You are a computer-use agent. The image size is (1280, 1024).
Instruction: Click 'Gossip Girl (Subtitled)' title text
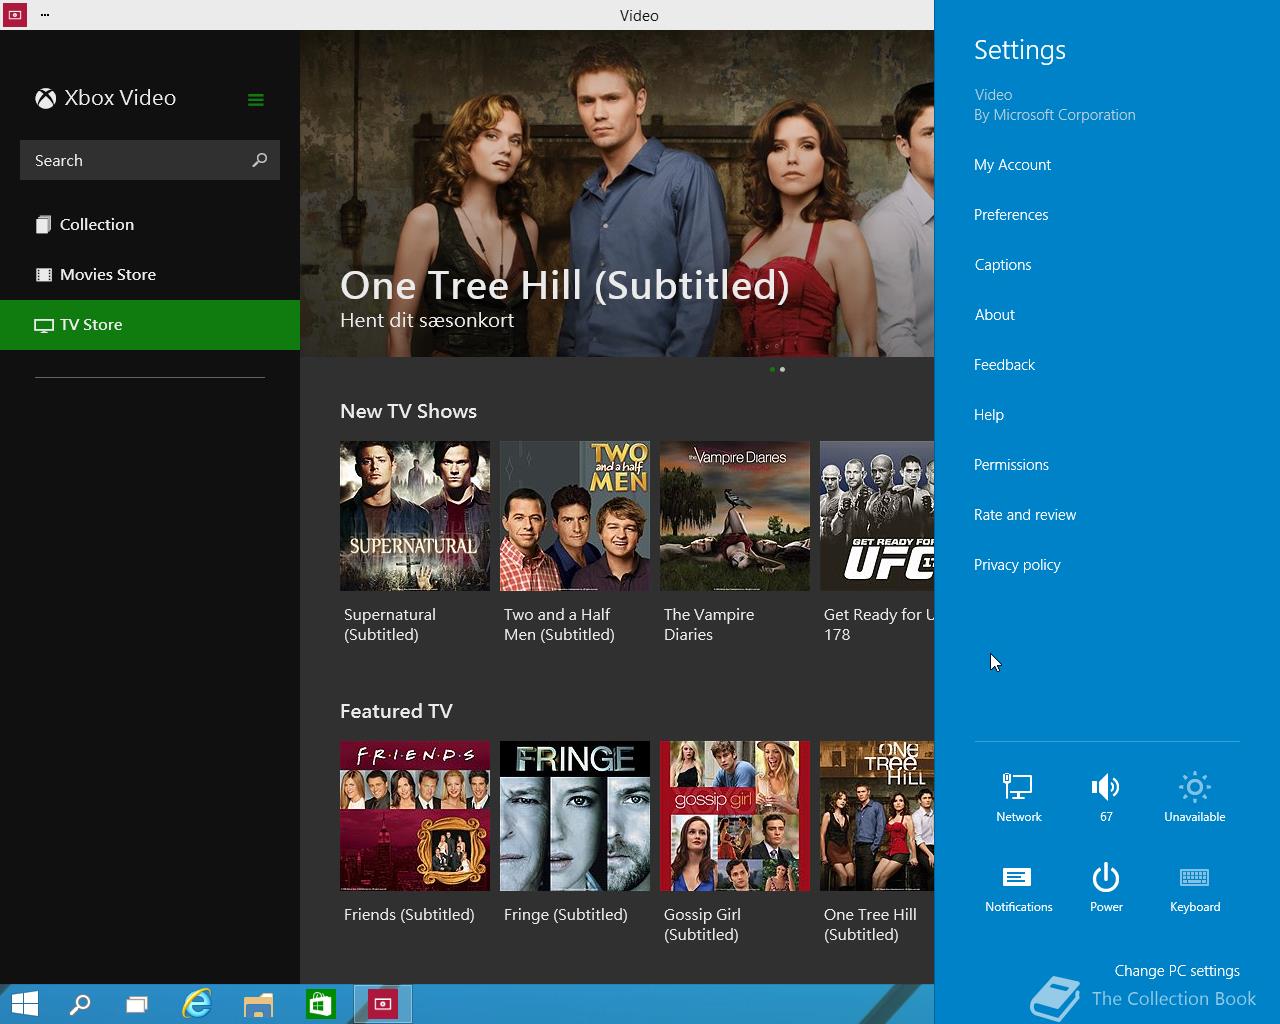click(702, 925)
